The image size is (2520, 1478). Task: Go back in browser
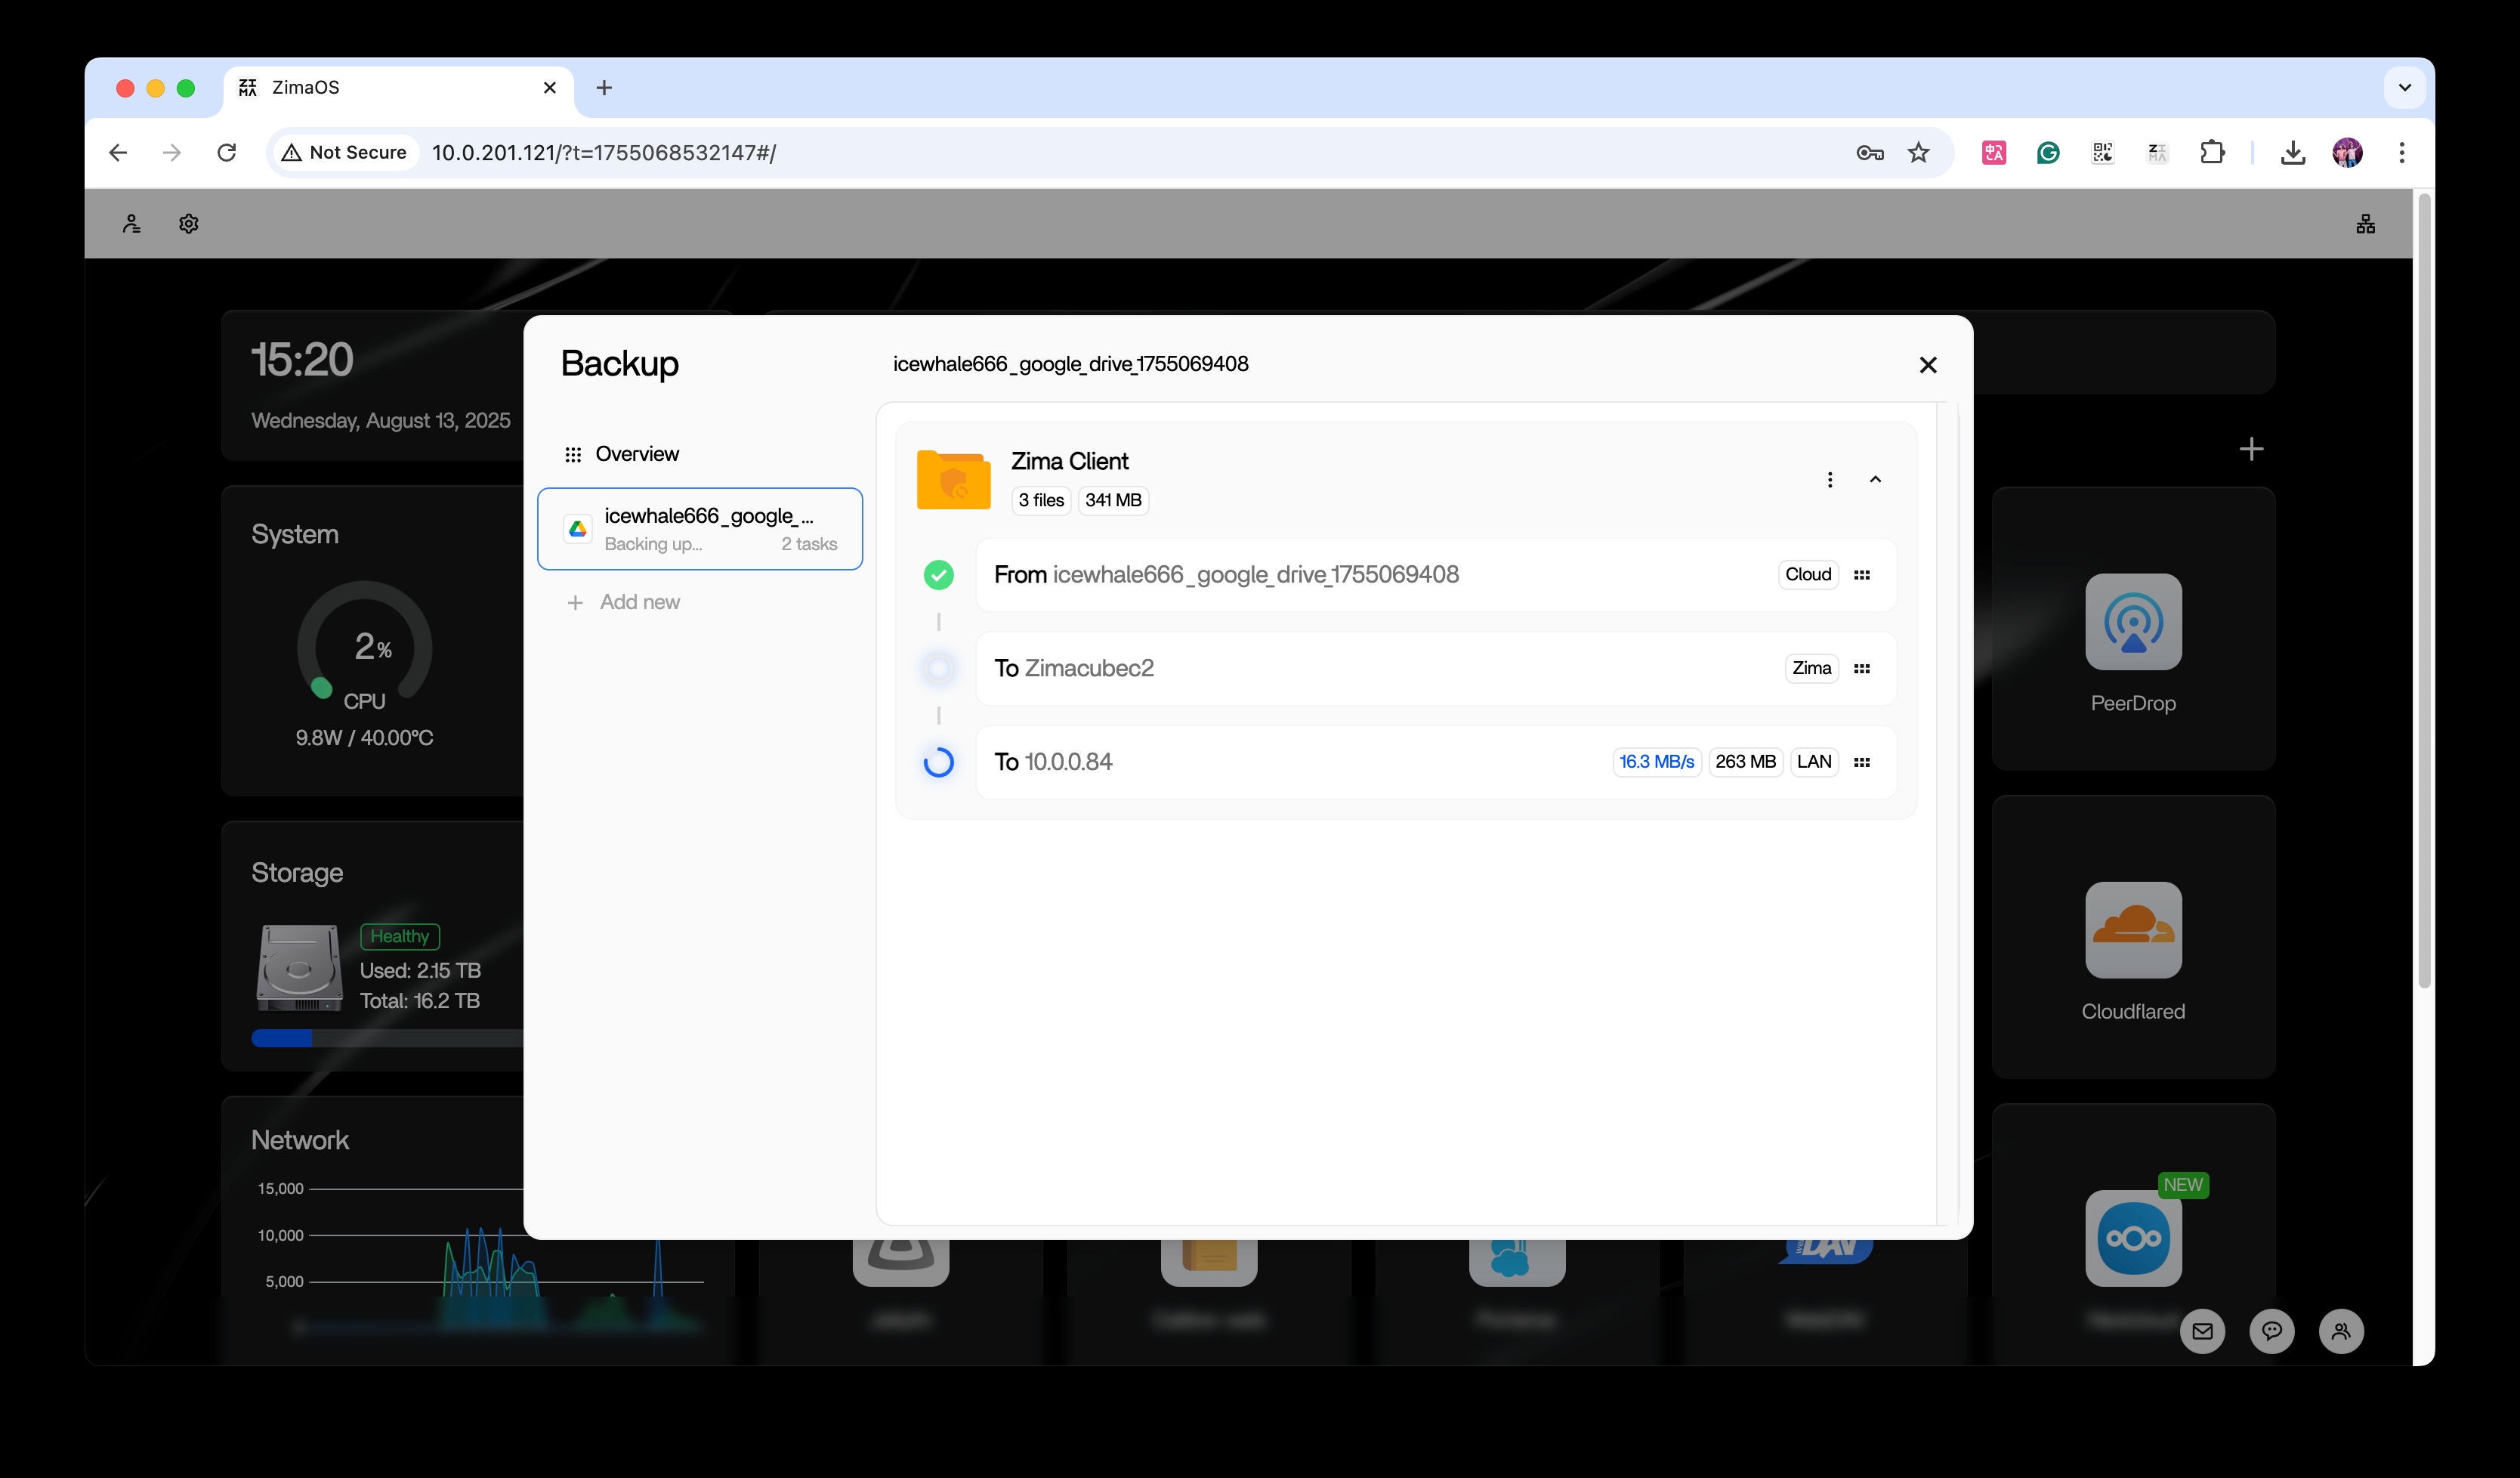(x=118, y=153)
